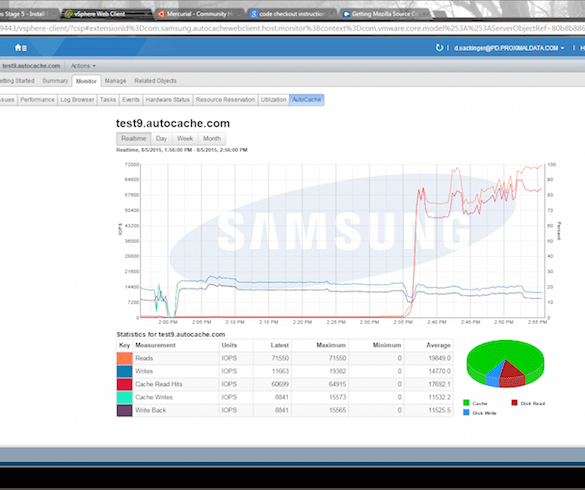Click Statistics for test9.autocache.com heading
Image resolution: width=585 pixels, height=490 pixels.
coord(171,334)
